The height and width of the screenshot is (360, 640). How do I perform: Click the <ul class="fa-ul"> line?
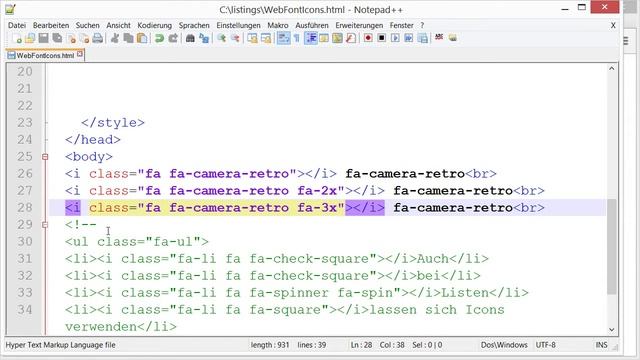(137, 242)
